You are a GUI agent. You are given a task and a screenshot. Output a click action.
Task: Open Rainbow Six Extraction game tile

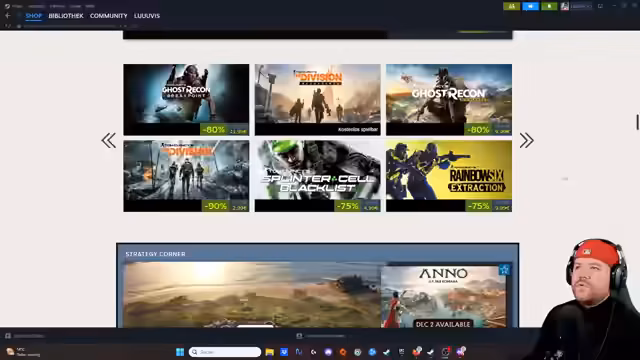tap(449, 176)
